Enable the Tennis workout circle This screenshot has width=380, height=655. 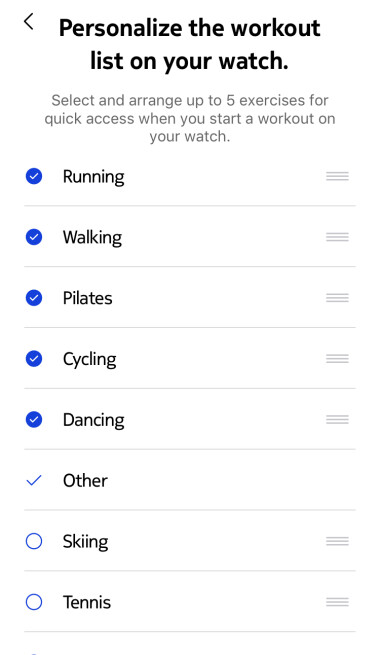point(34,602)
